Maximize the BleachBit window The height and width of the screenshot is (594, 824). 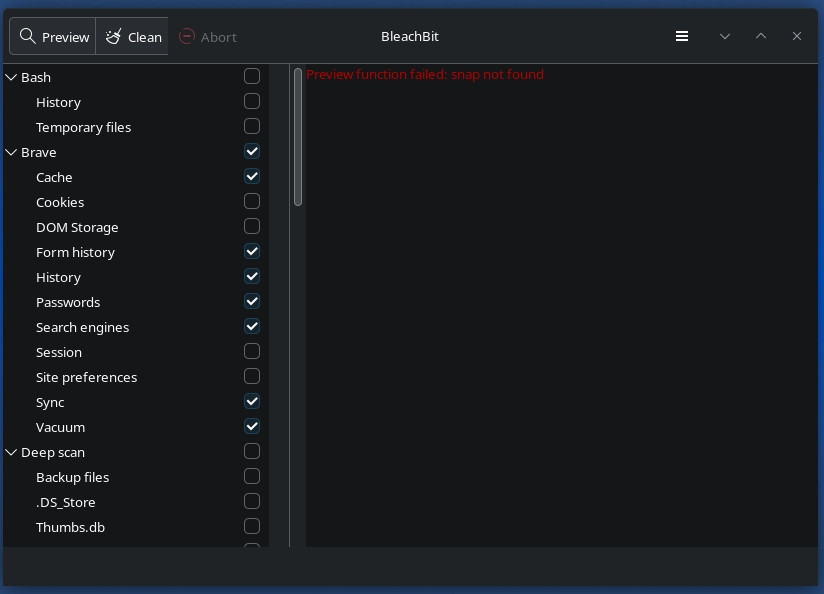pyautogui.click(x=761, y=36)
